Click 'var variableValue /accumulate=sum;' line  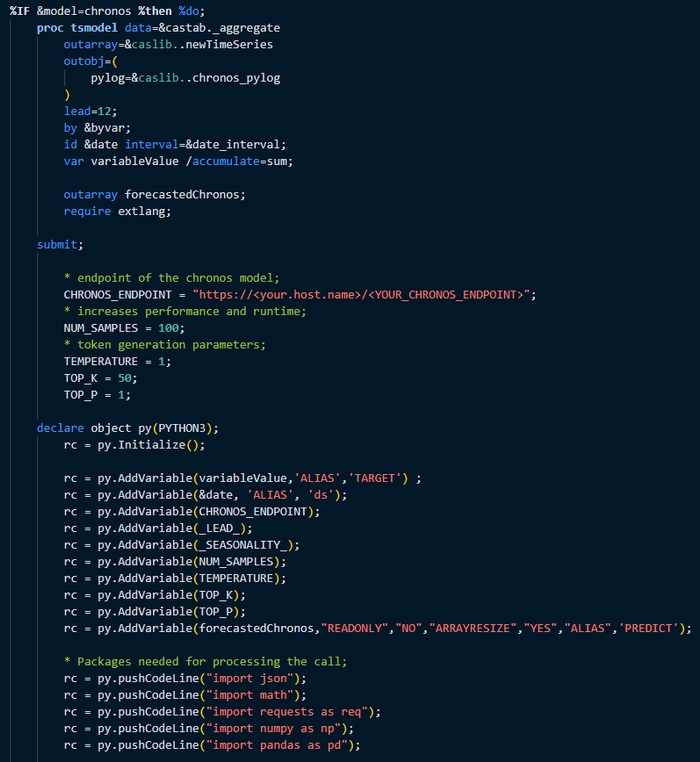click(x=178, y=161)
